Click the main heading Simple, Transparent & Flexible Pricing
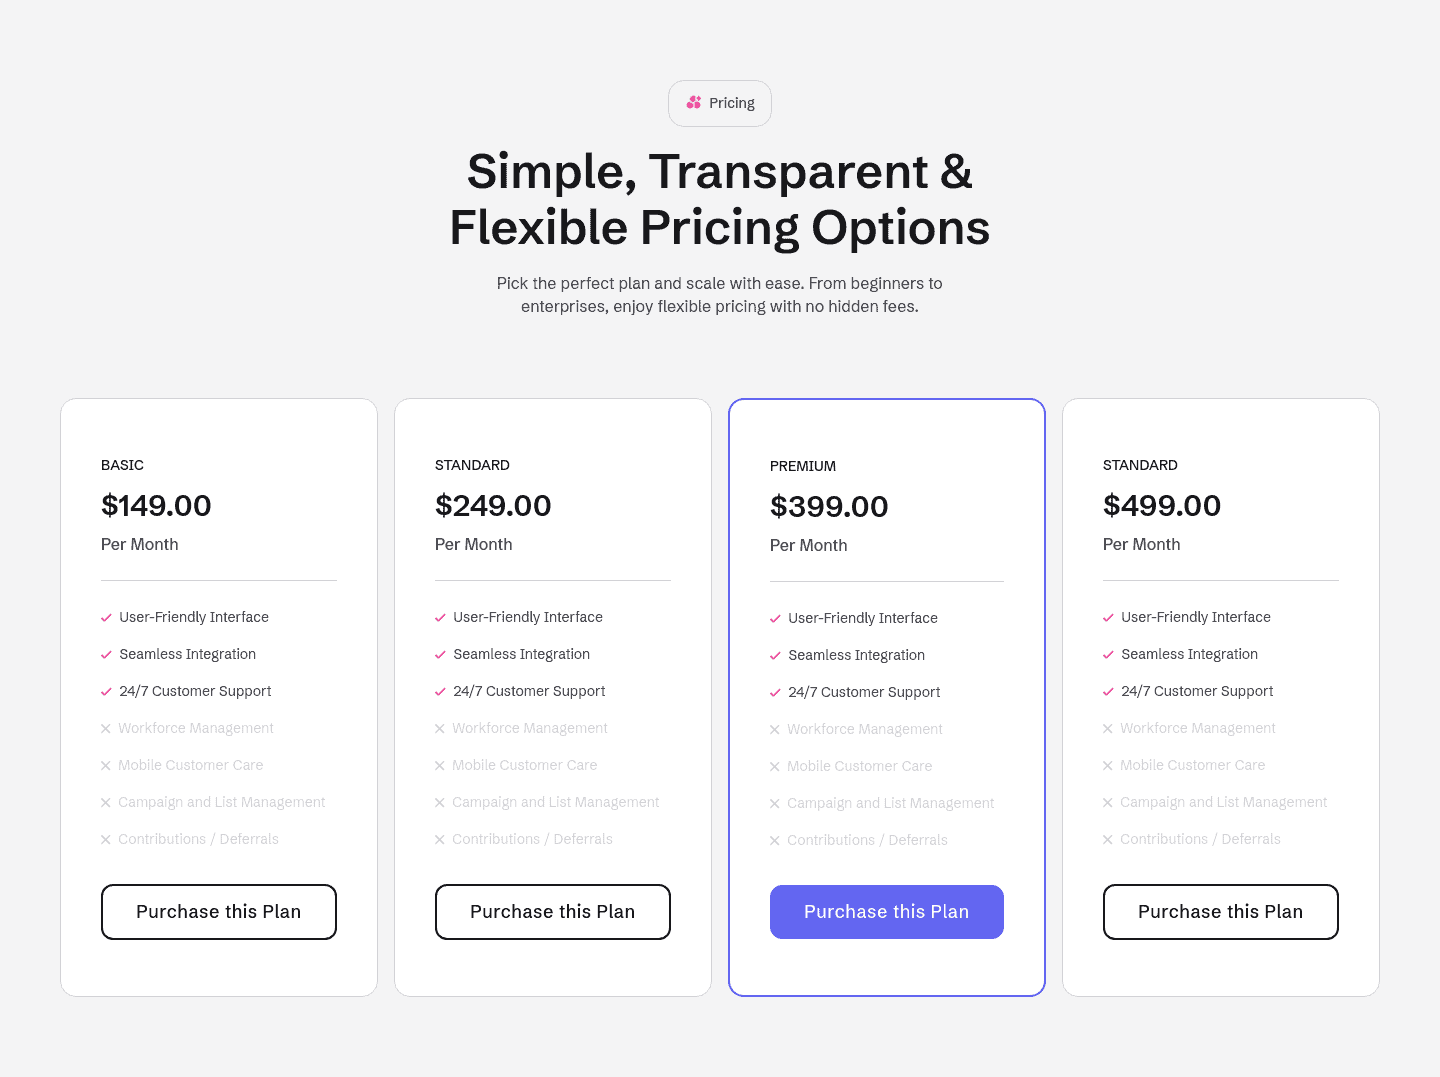Viewport: 1440px width, 1077px height. 719,199
